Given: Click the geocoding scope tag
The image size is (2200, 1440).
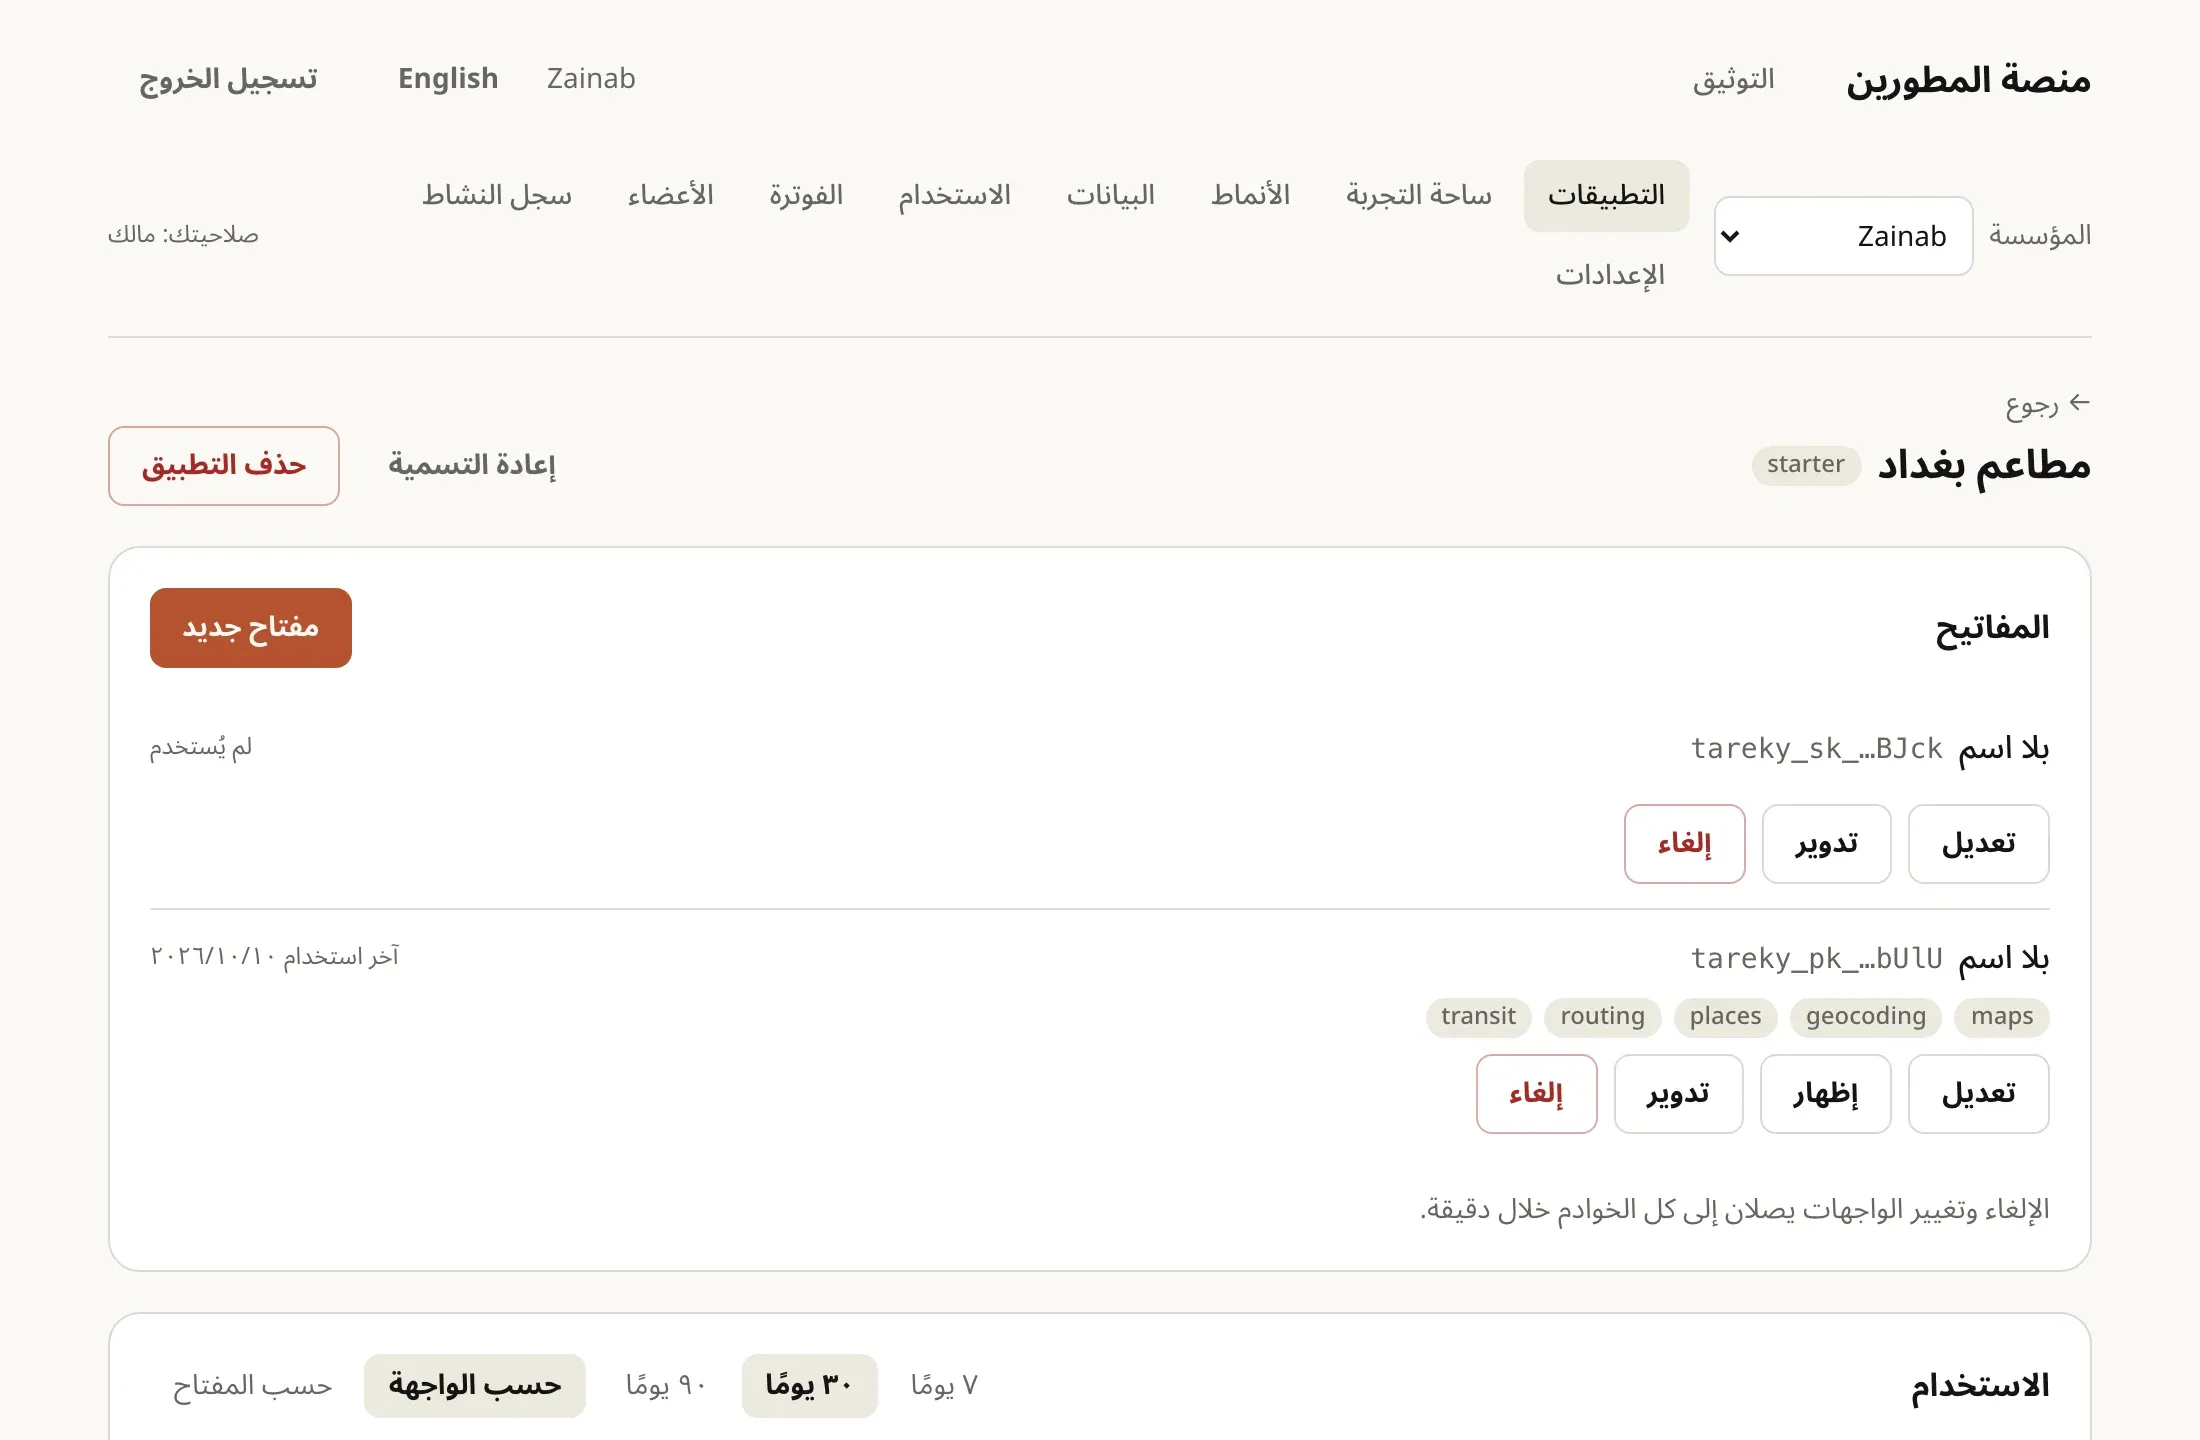Looking at the screenshot, I should (1865, 1017).
